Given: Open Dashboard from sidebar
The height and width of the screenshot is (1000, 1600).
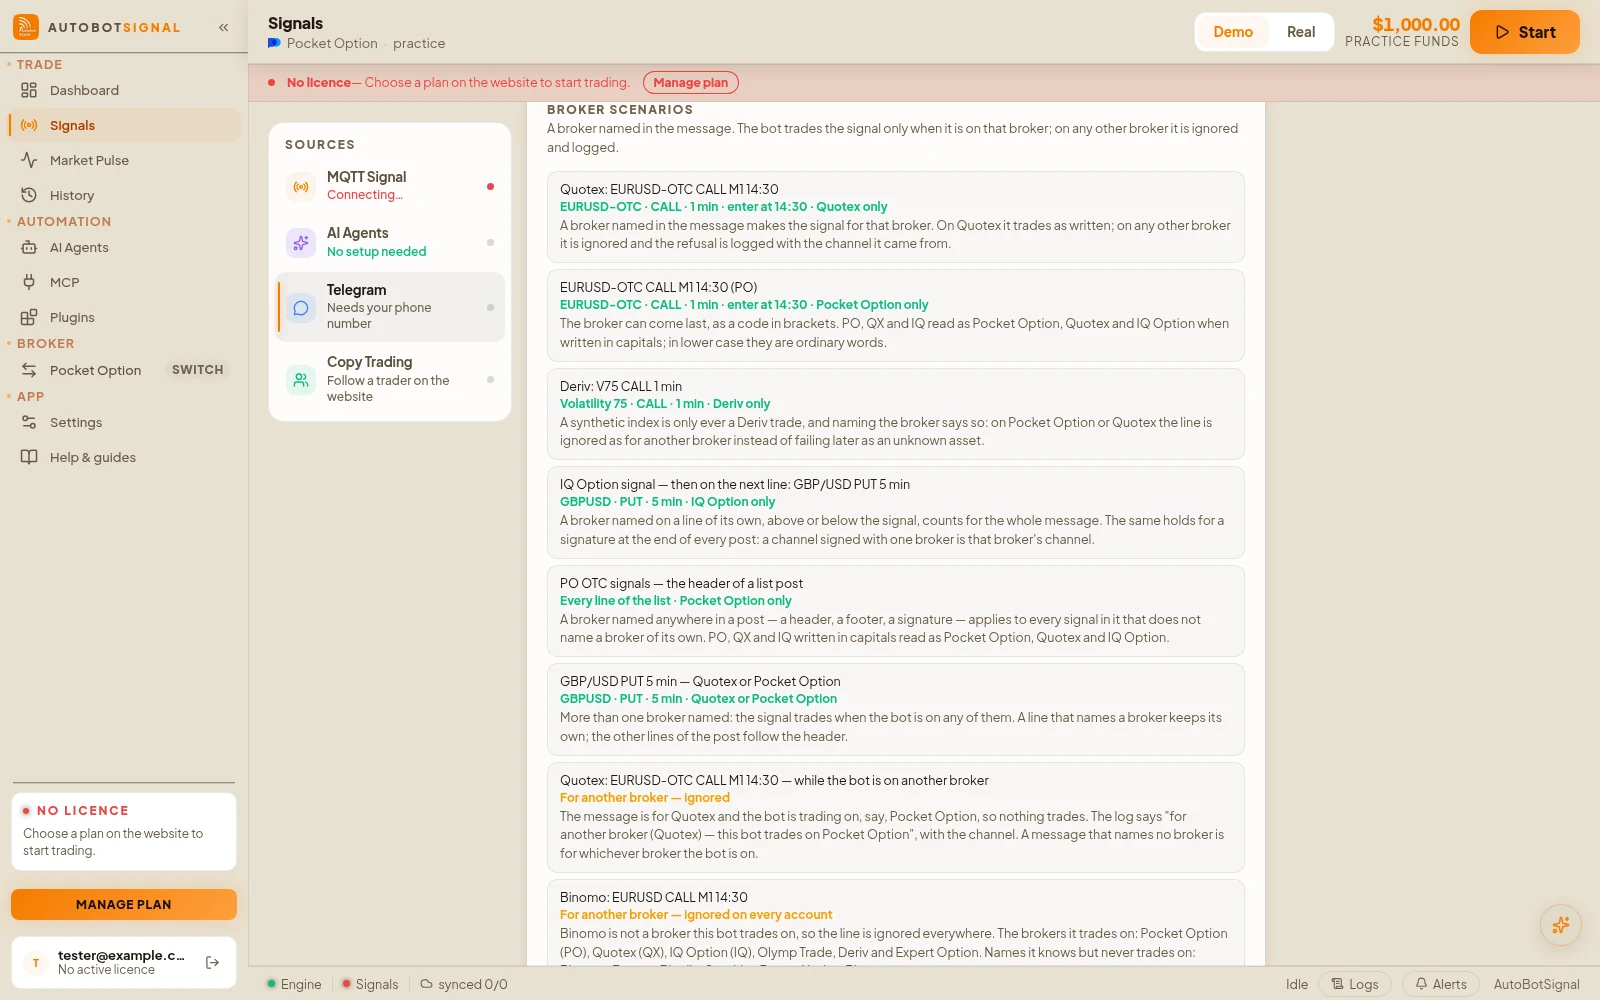Looking at the screenshot, I should coord(124,90).
